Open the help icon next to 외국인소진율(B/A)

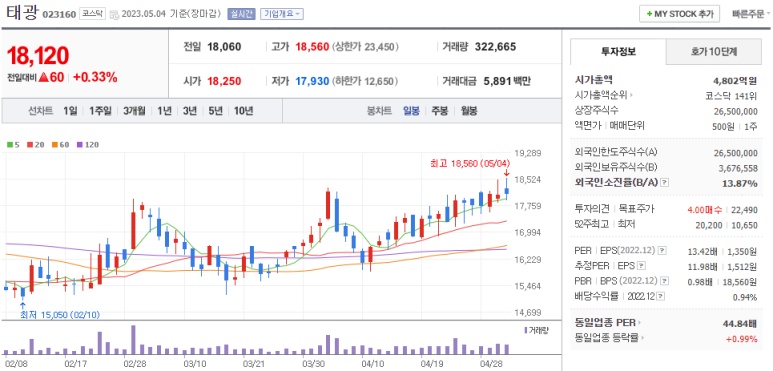pyautogui.click(x=665, y=182)
